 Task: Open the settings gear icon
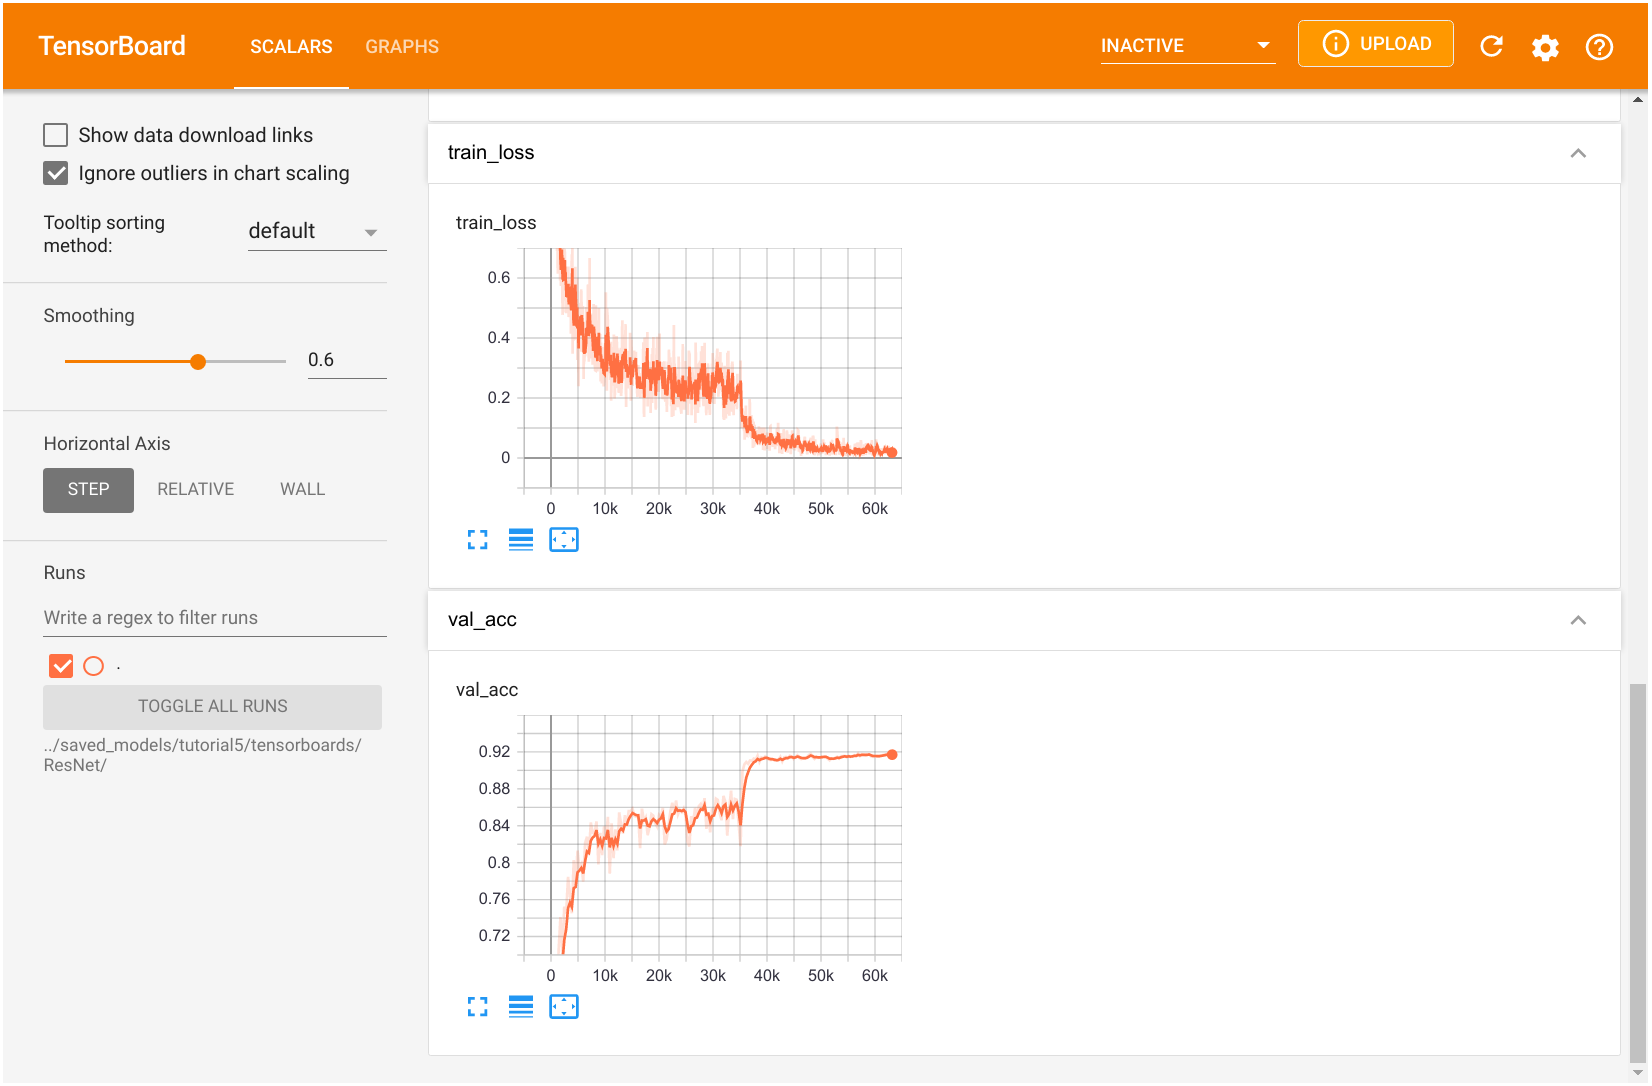click(x=1545, y=47)
